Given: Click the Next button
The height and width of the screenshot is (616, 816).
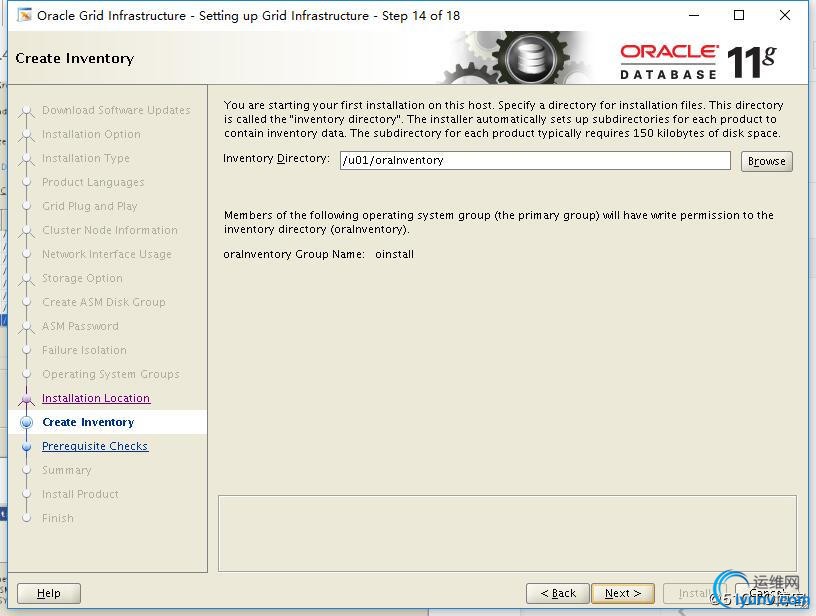Looking at the screenshot, I should (622, 593).
